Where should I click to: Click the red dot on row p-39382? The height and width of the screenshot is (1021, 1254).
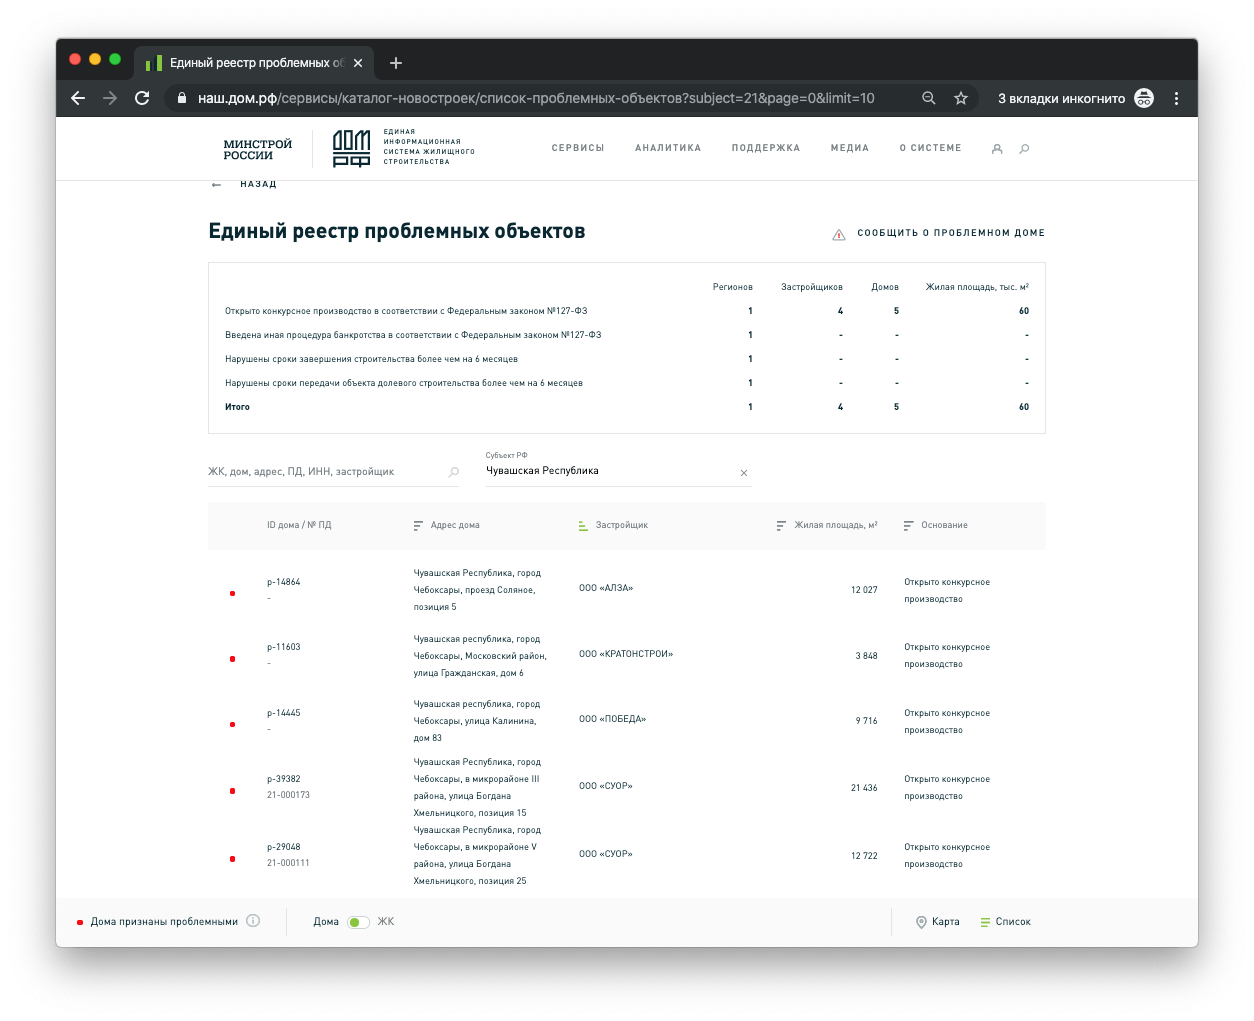232,791
